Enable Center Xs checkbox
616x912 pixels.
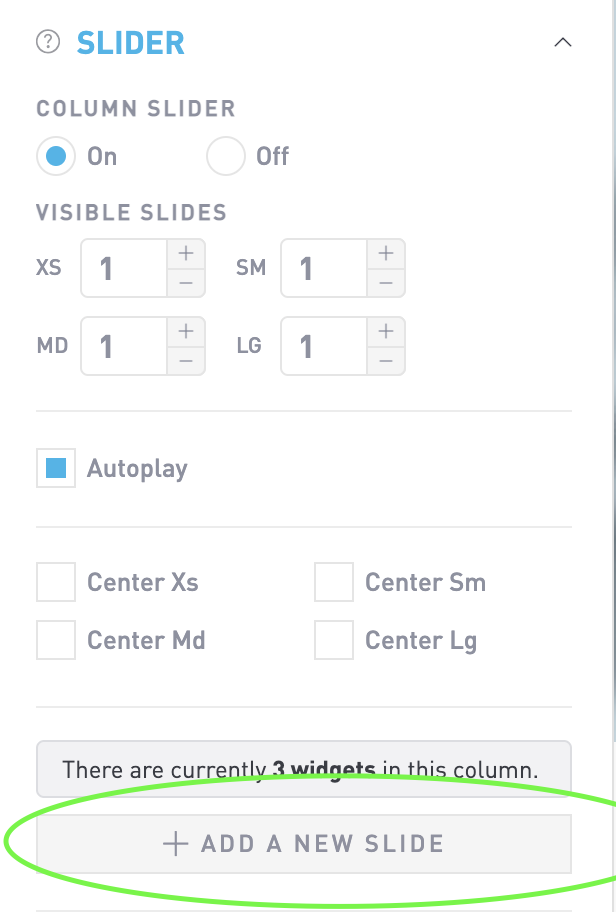coord(56,582)
